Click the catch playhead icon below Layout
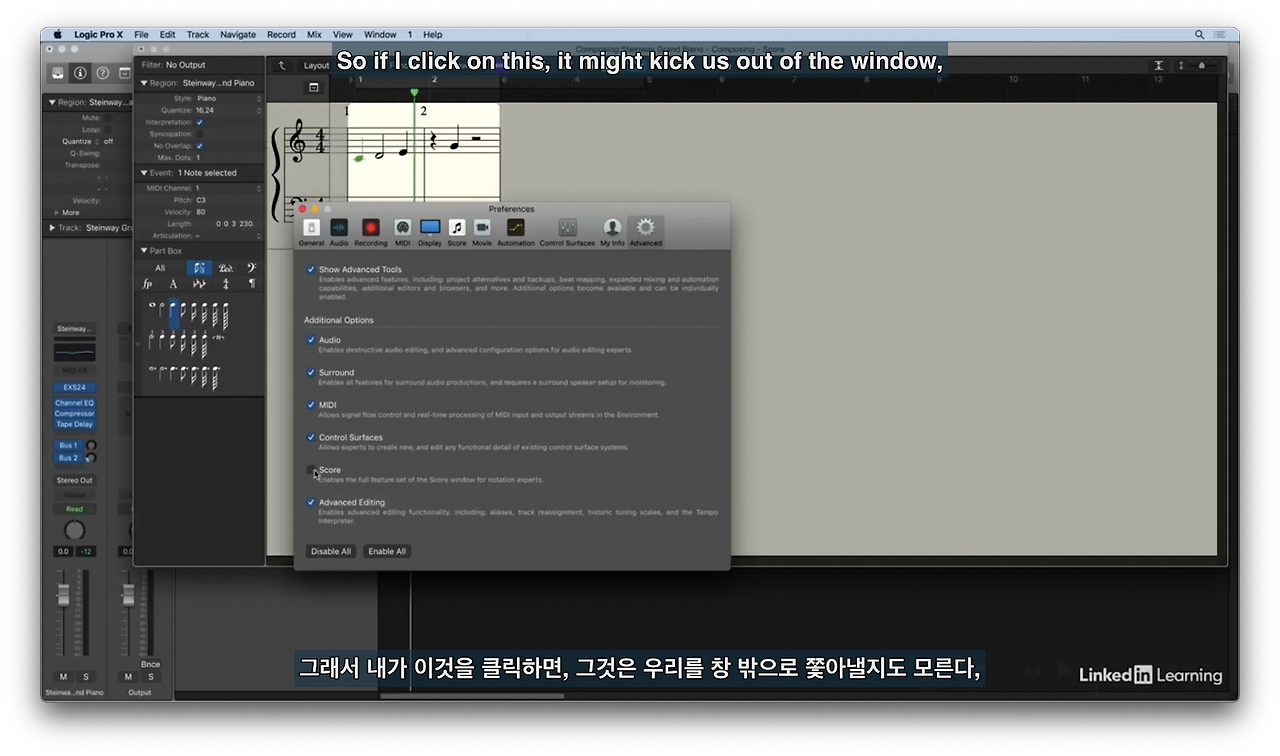The image size is (1280, 756). pos(313,88)
